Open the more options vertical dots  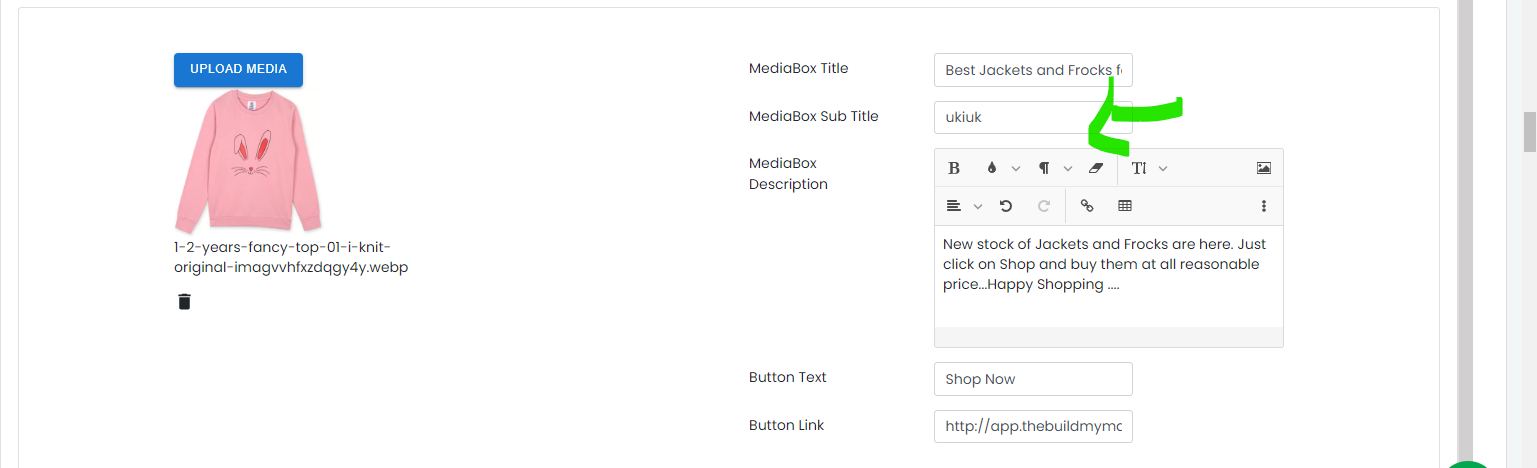point(1264,206)
